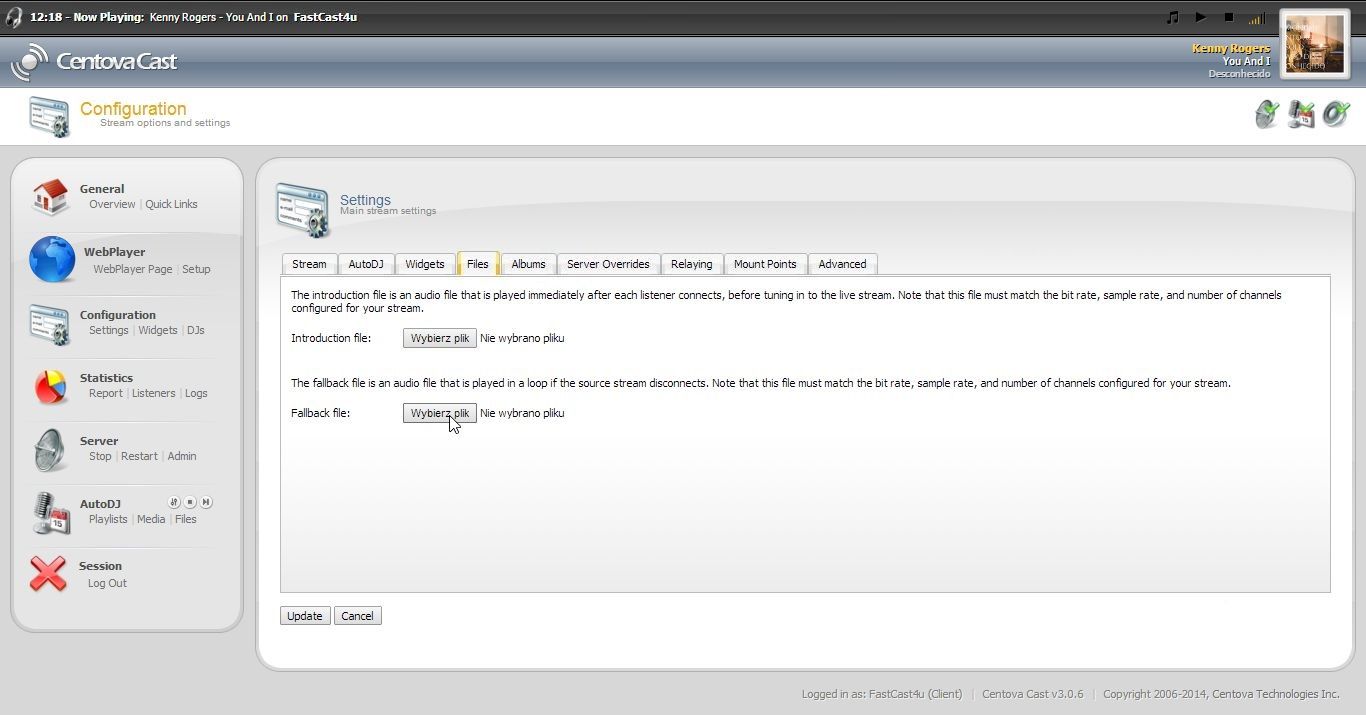
Task: Open the Statistics Report link
Action: point(106,393)
